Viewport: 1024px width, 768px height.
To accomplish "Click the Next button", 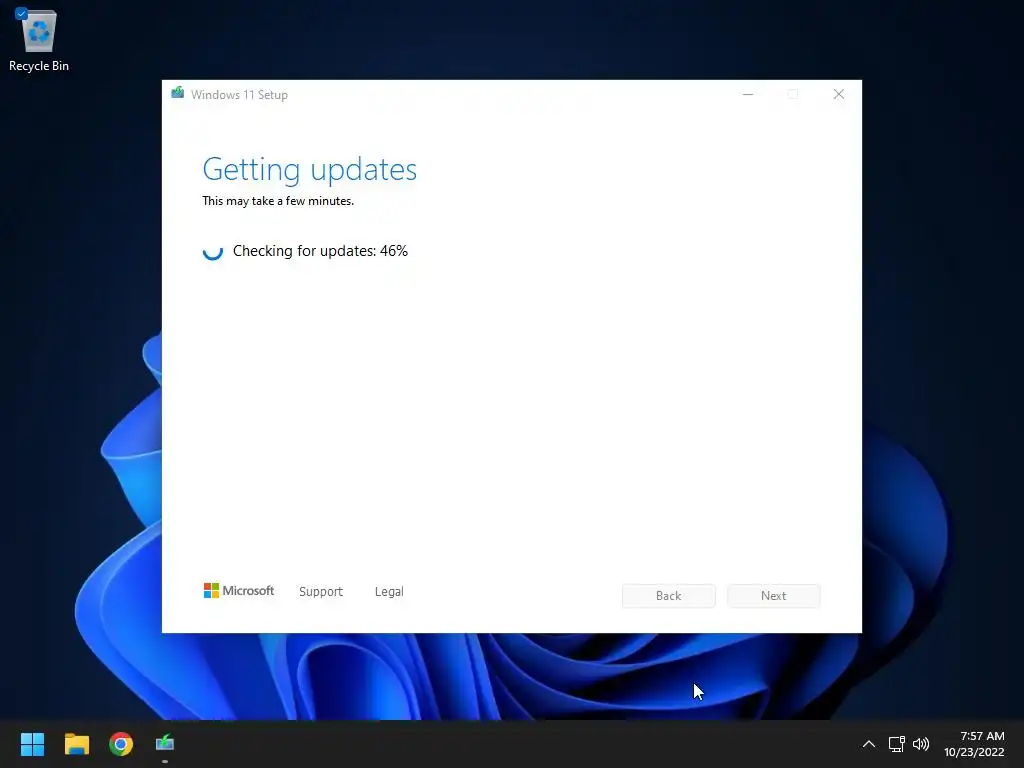I will [774, 596].
